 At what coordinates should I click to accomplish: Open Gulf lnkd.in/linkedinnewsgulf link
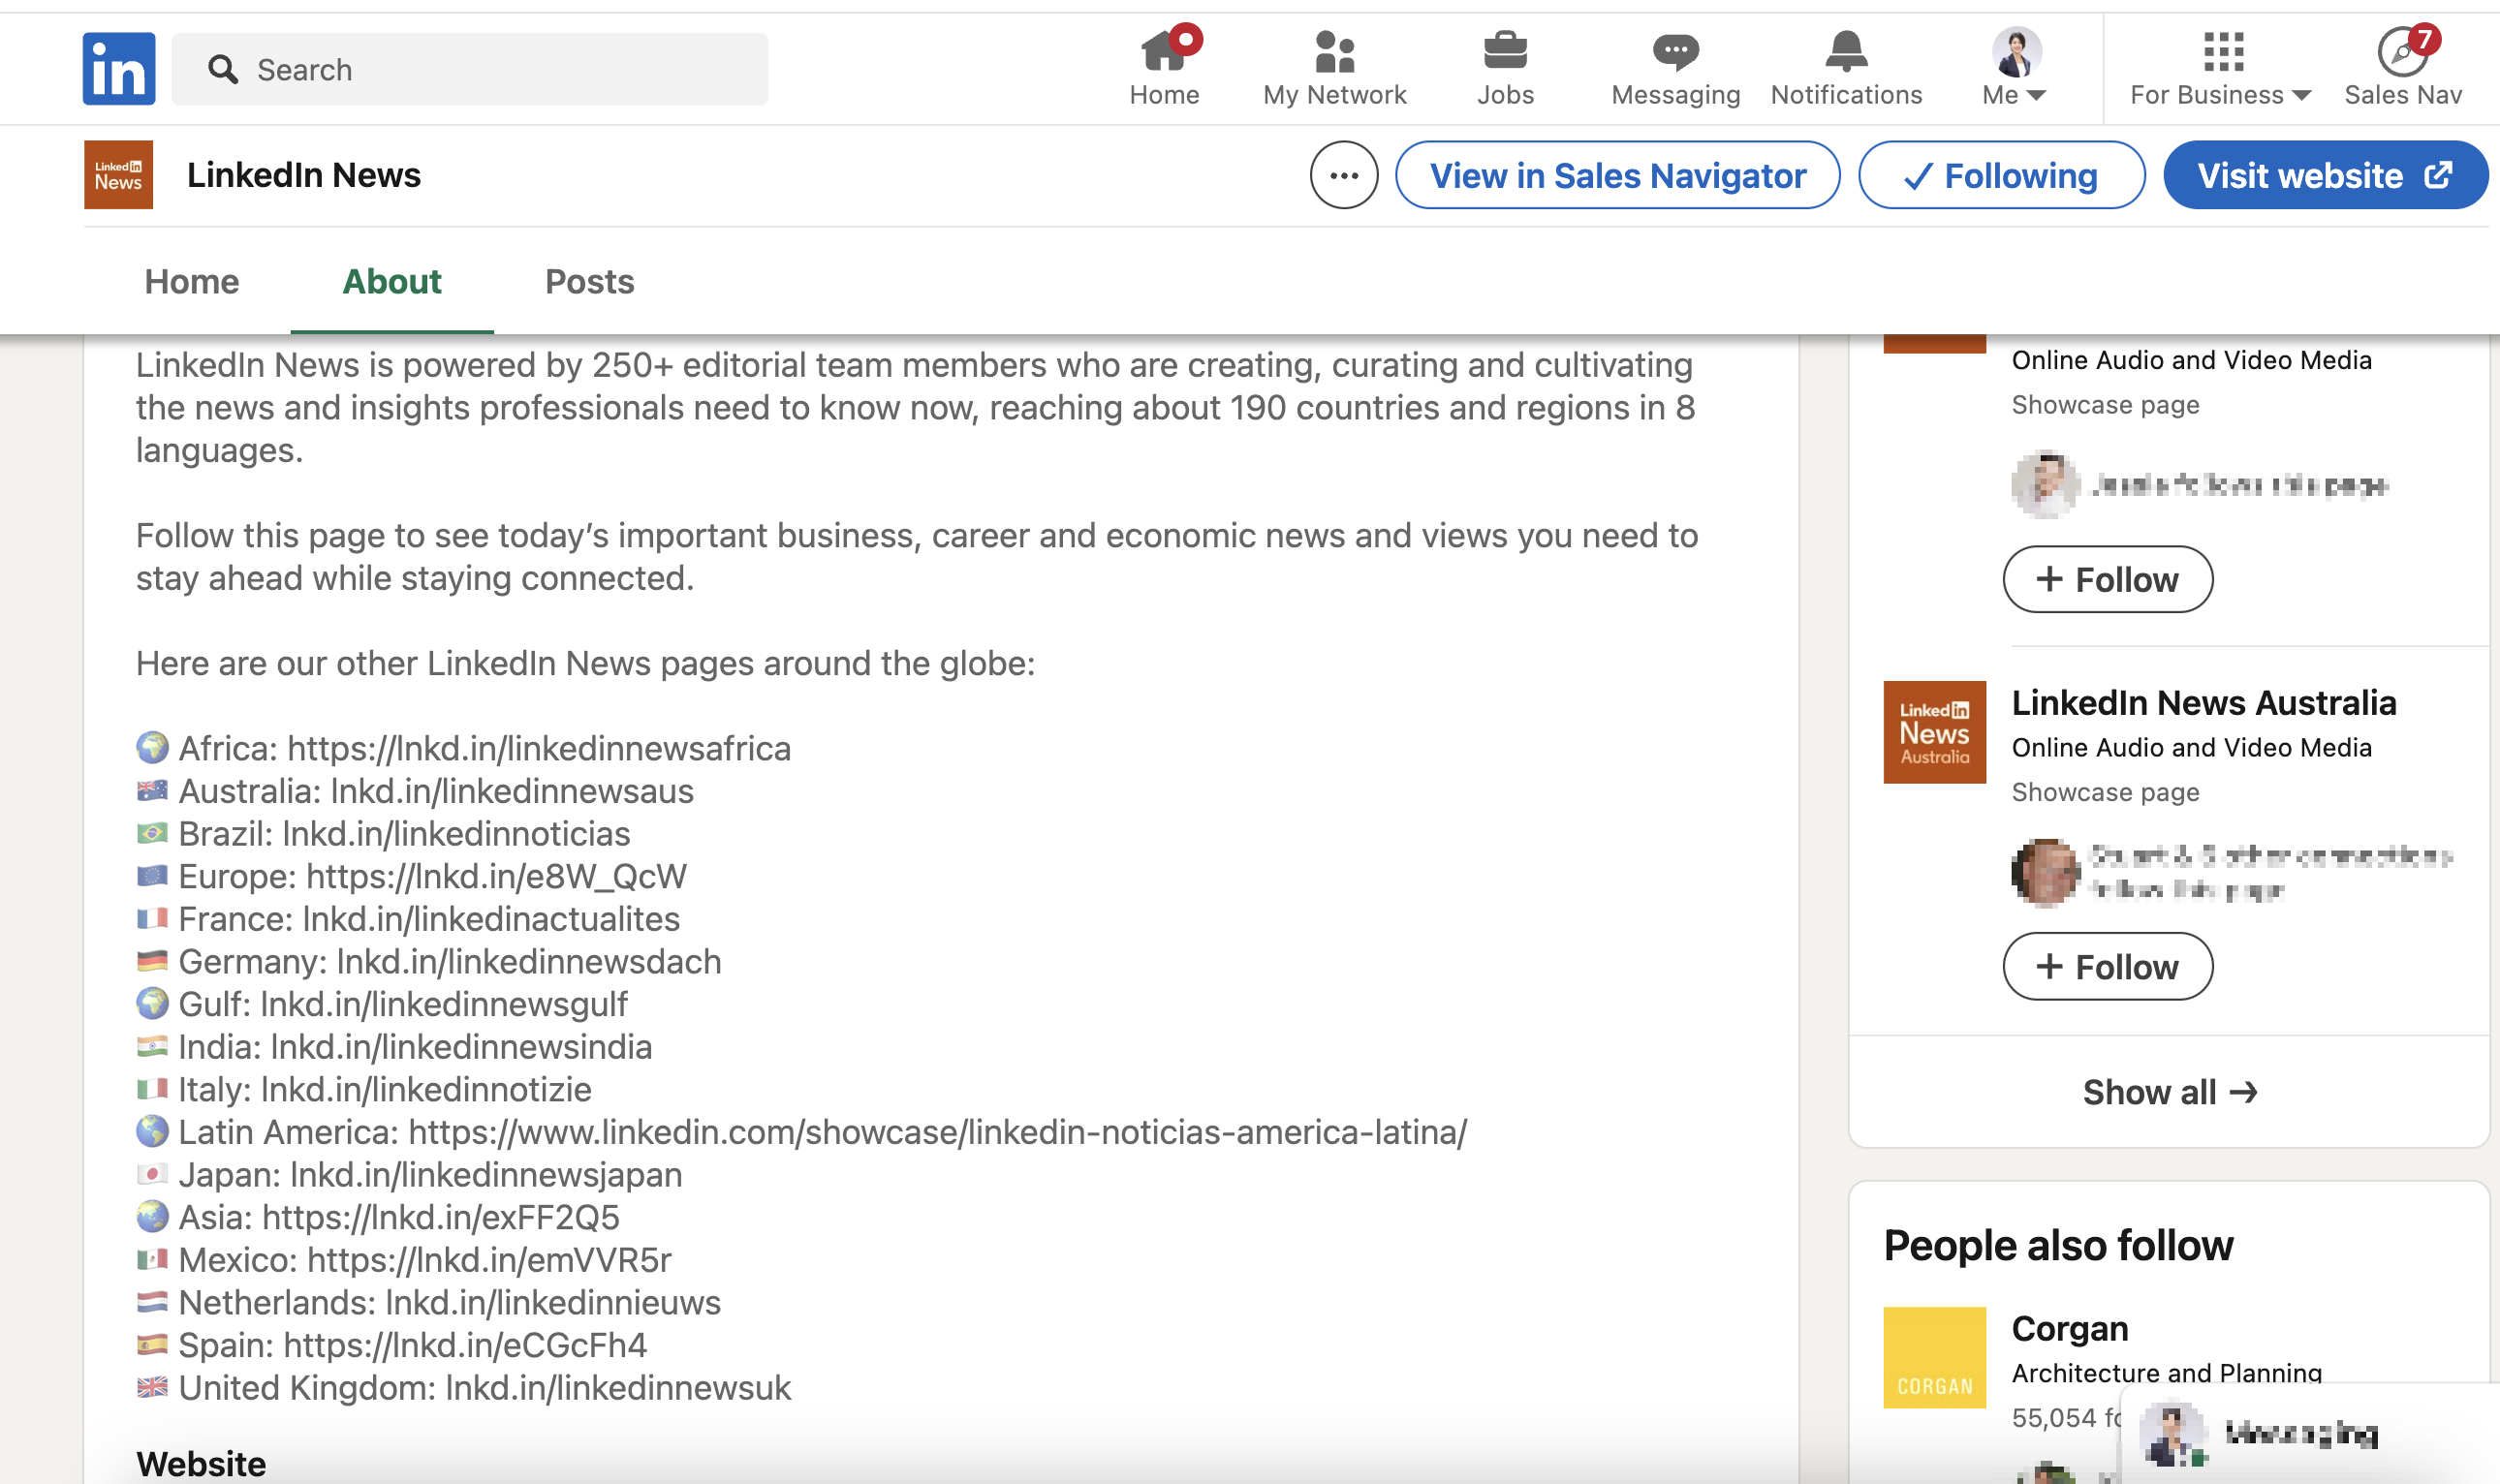tap(444, 1004)
